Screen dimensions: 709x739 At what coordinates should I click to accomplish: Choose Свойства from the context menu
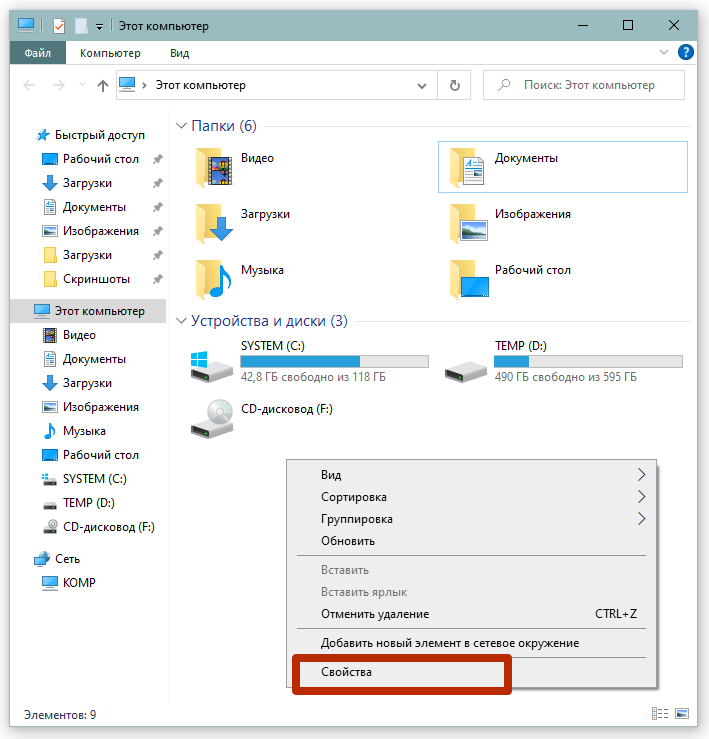[x=346, y=672]
